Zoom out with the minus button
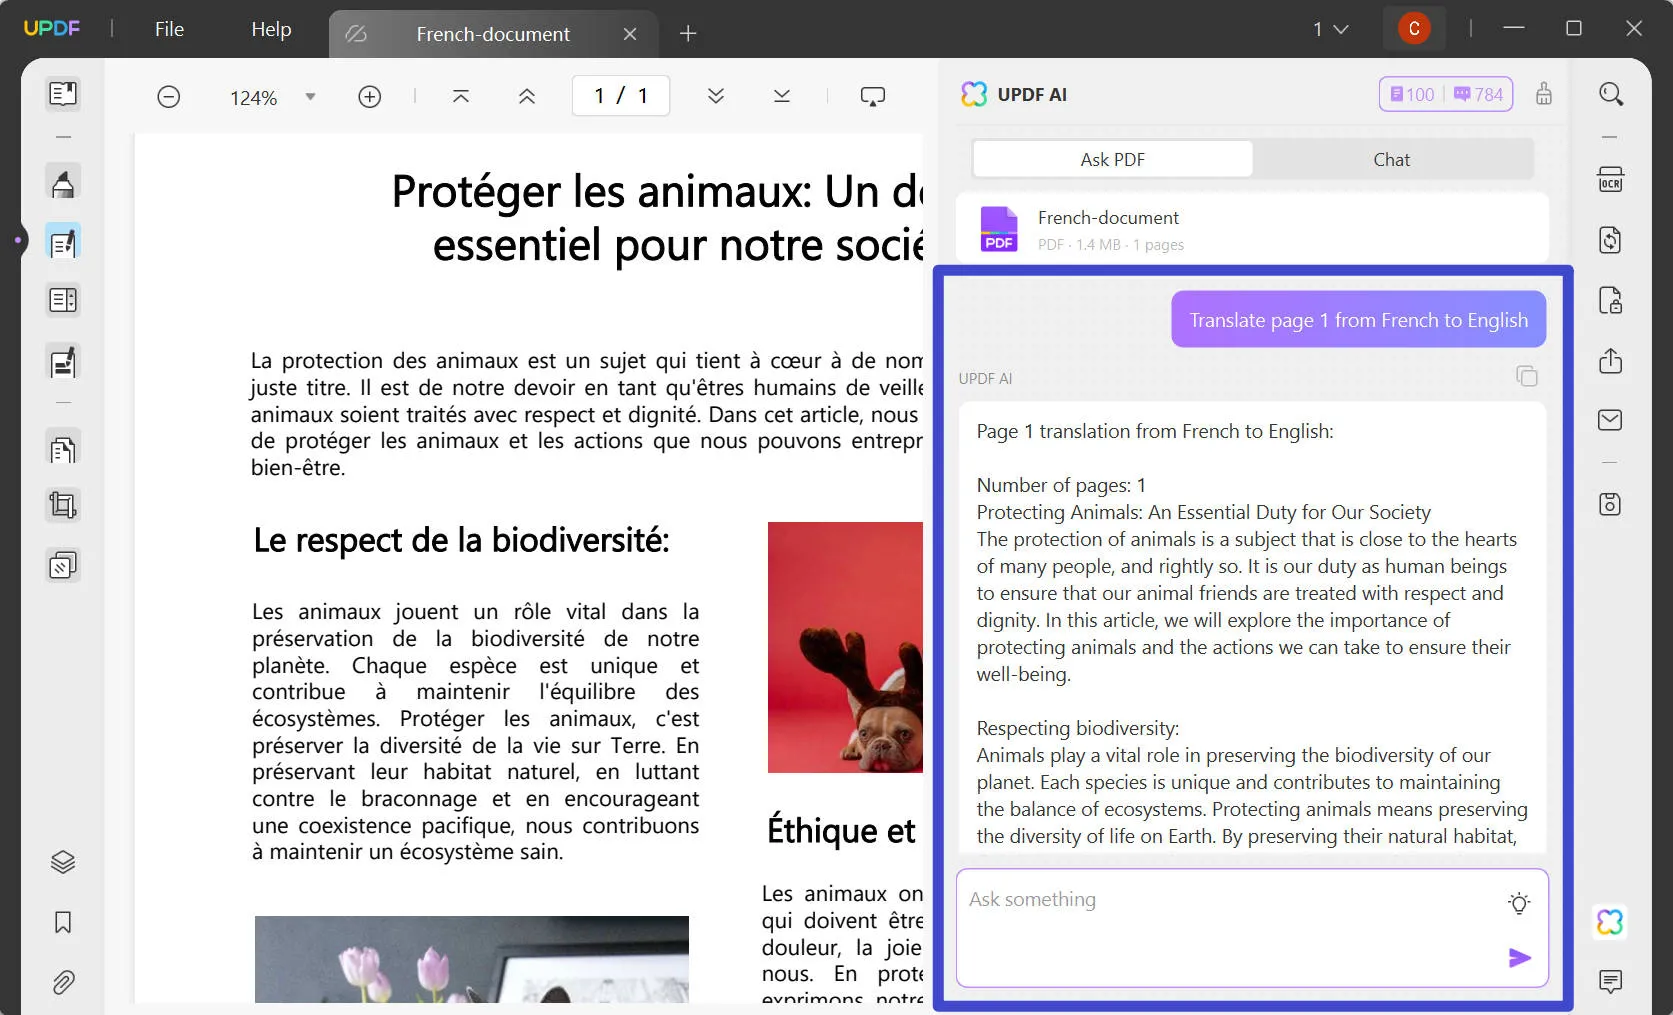The width and height of the screenshot is (1673, 1015). 169,97
